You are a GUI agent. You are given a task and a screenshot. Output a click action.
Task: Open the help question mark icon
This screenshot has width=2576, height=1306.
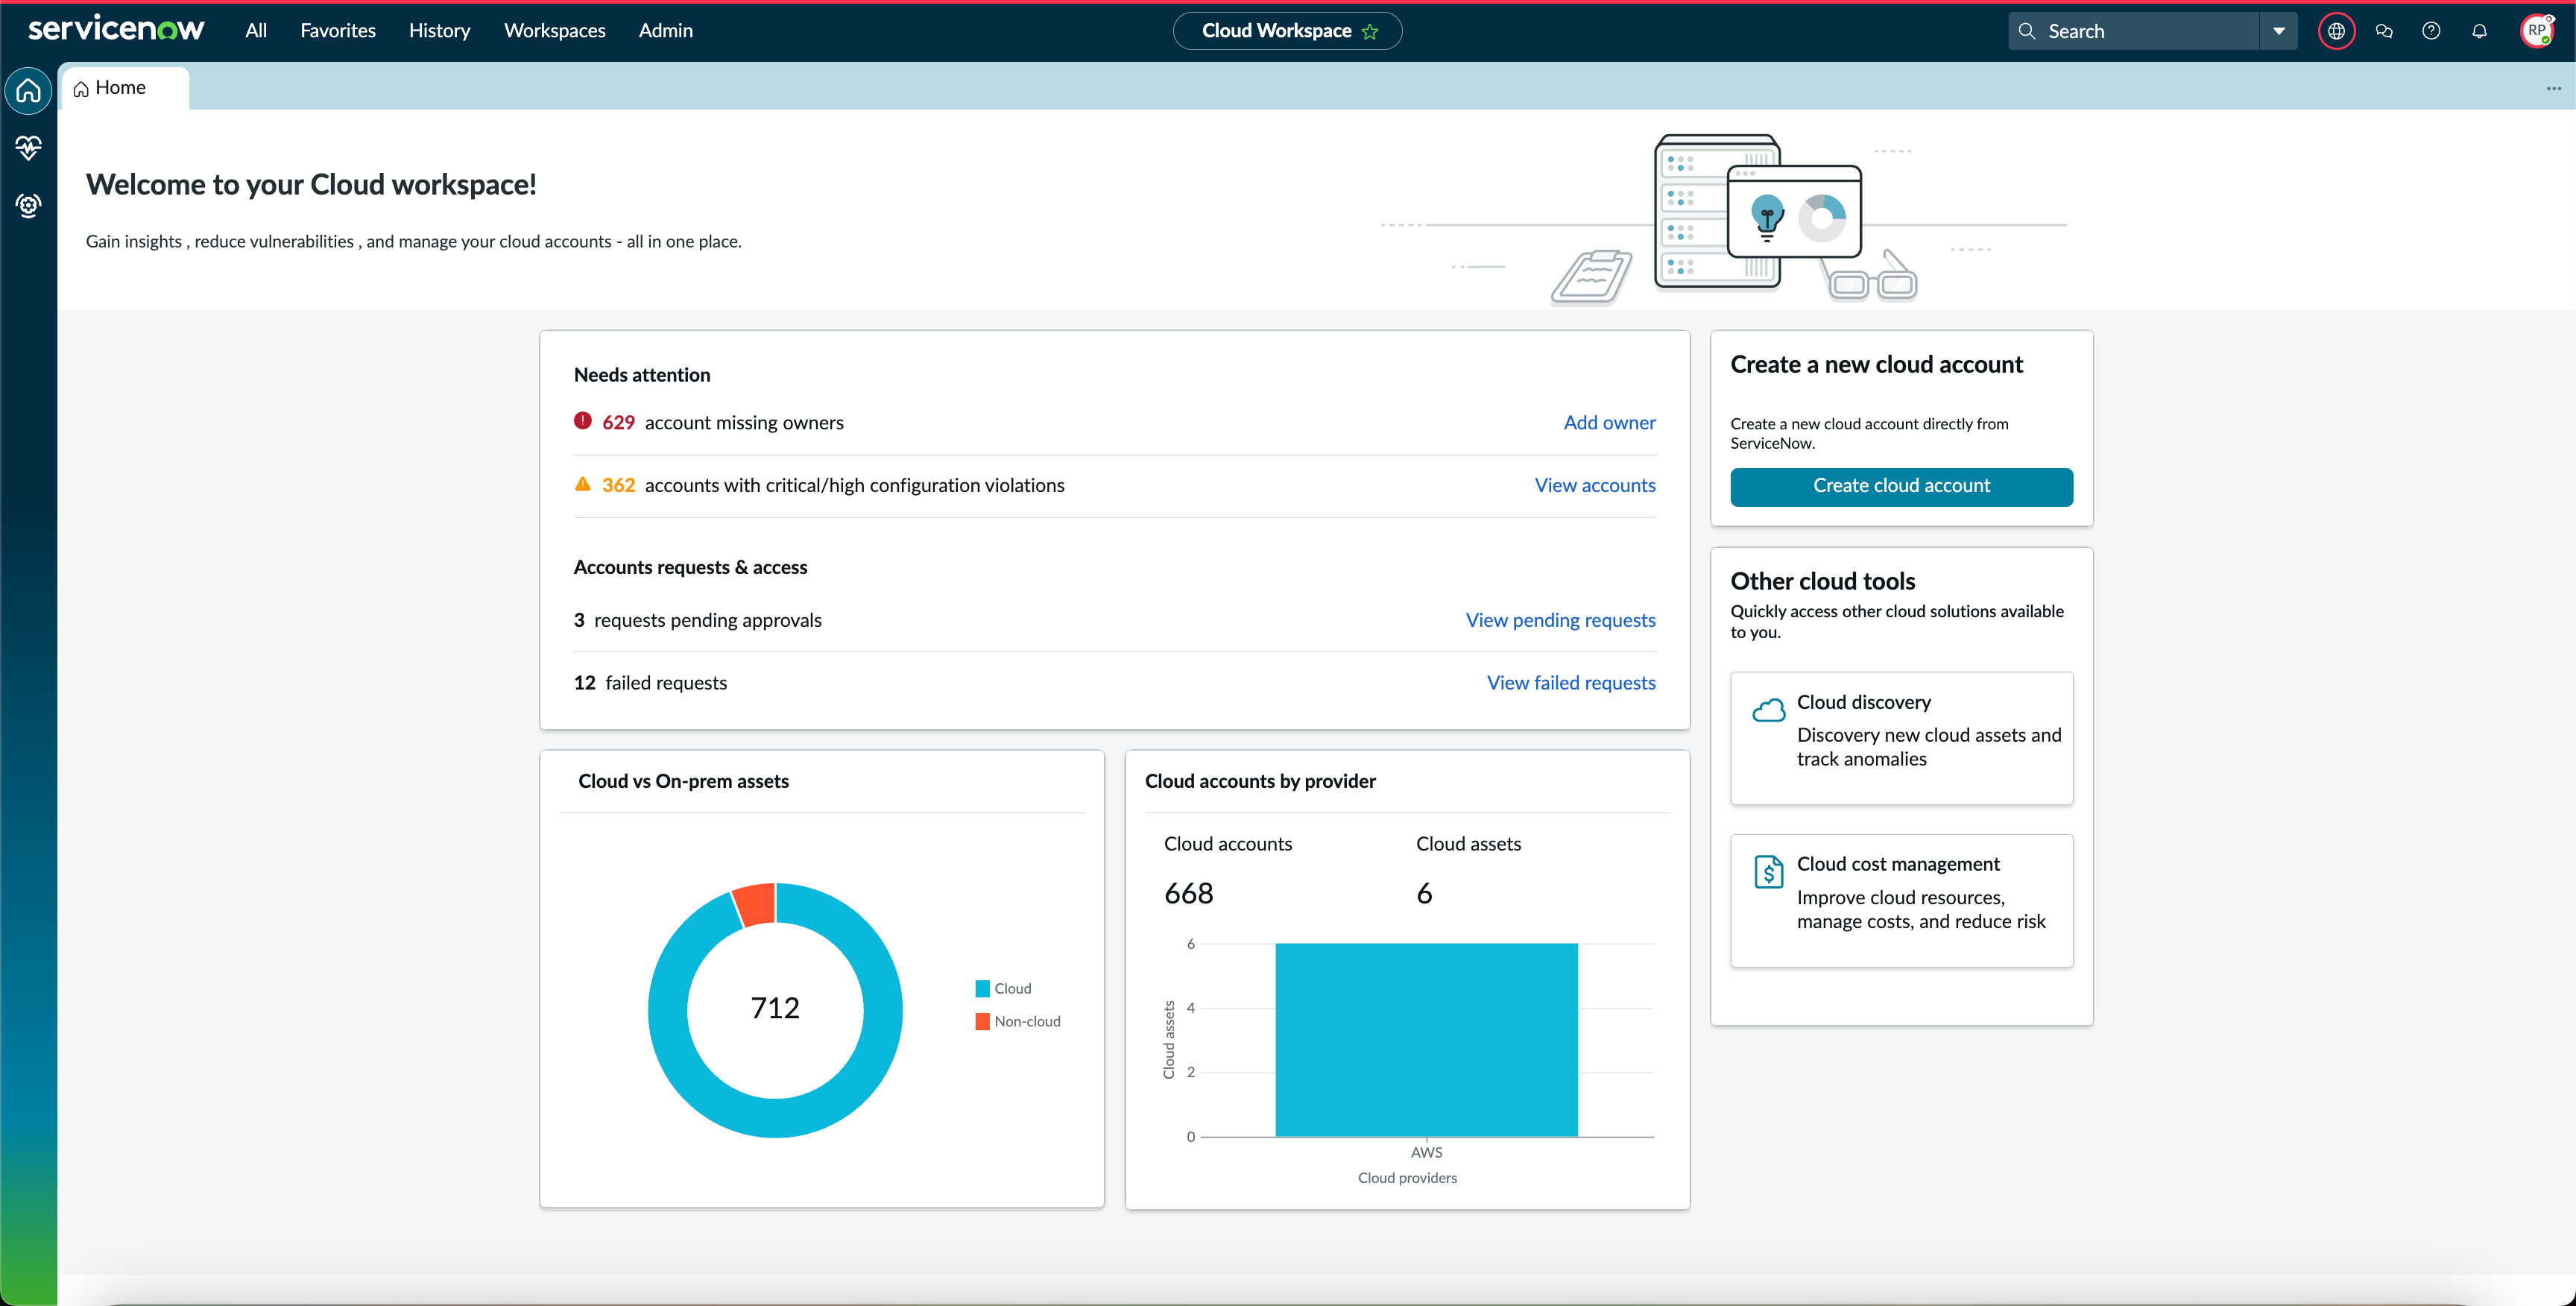[2431, 31]
